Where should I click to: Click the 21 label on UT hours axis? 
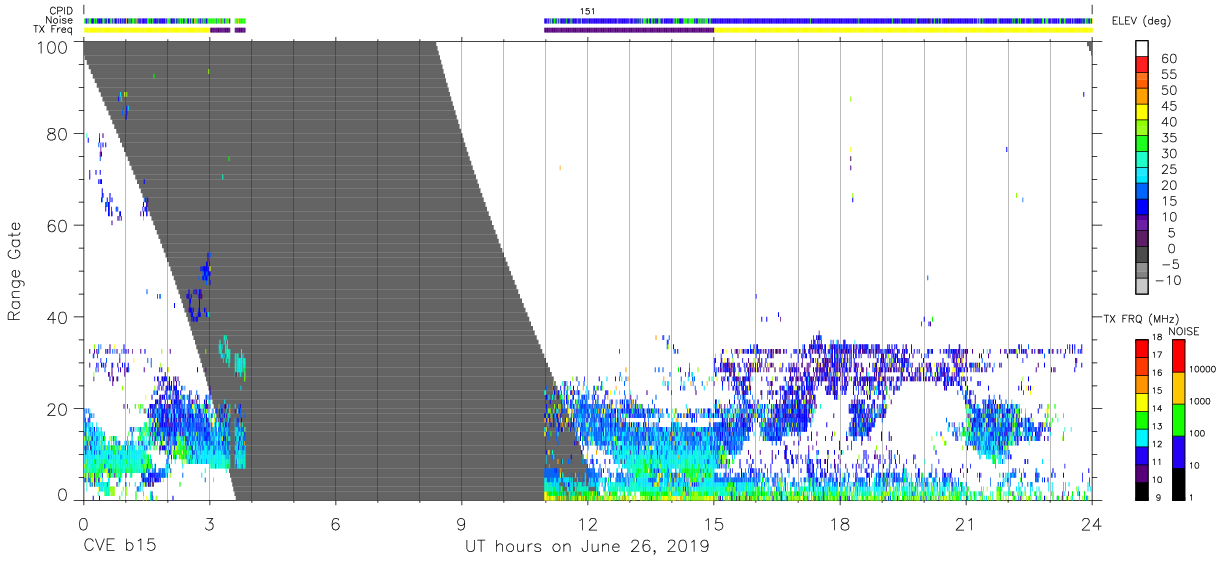[x=965, y=523]
